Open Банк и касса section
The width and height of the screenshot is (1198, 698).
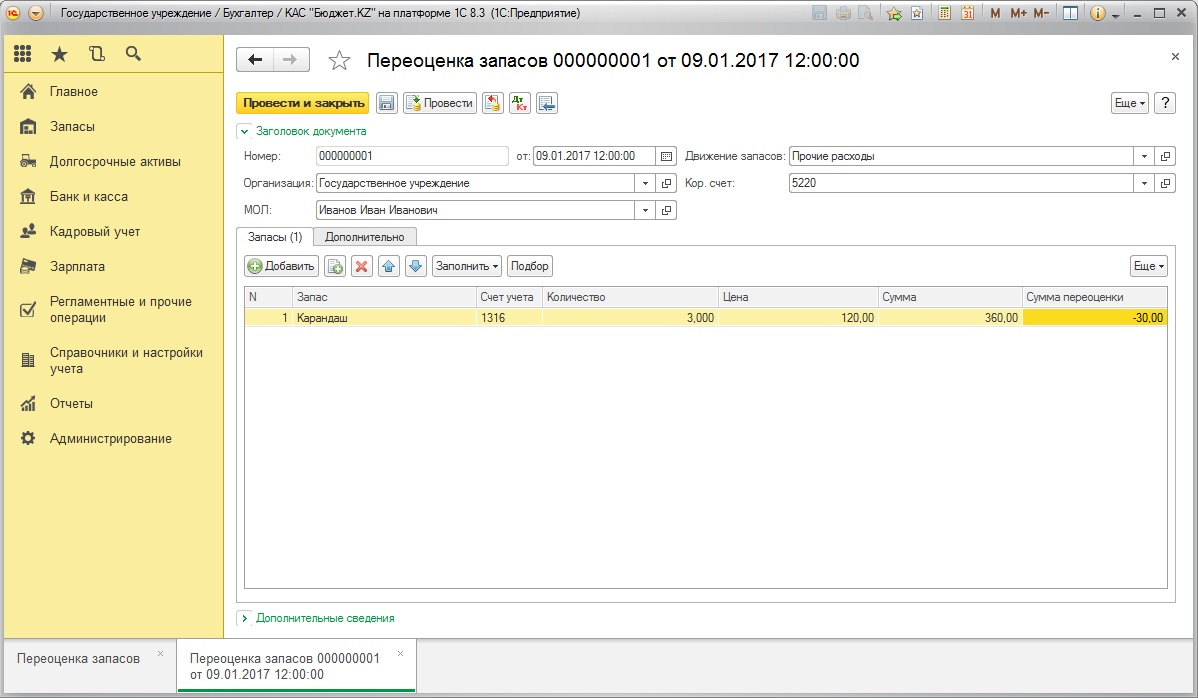coord(89,197)
